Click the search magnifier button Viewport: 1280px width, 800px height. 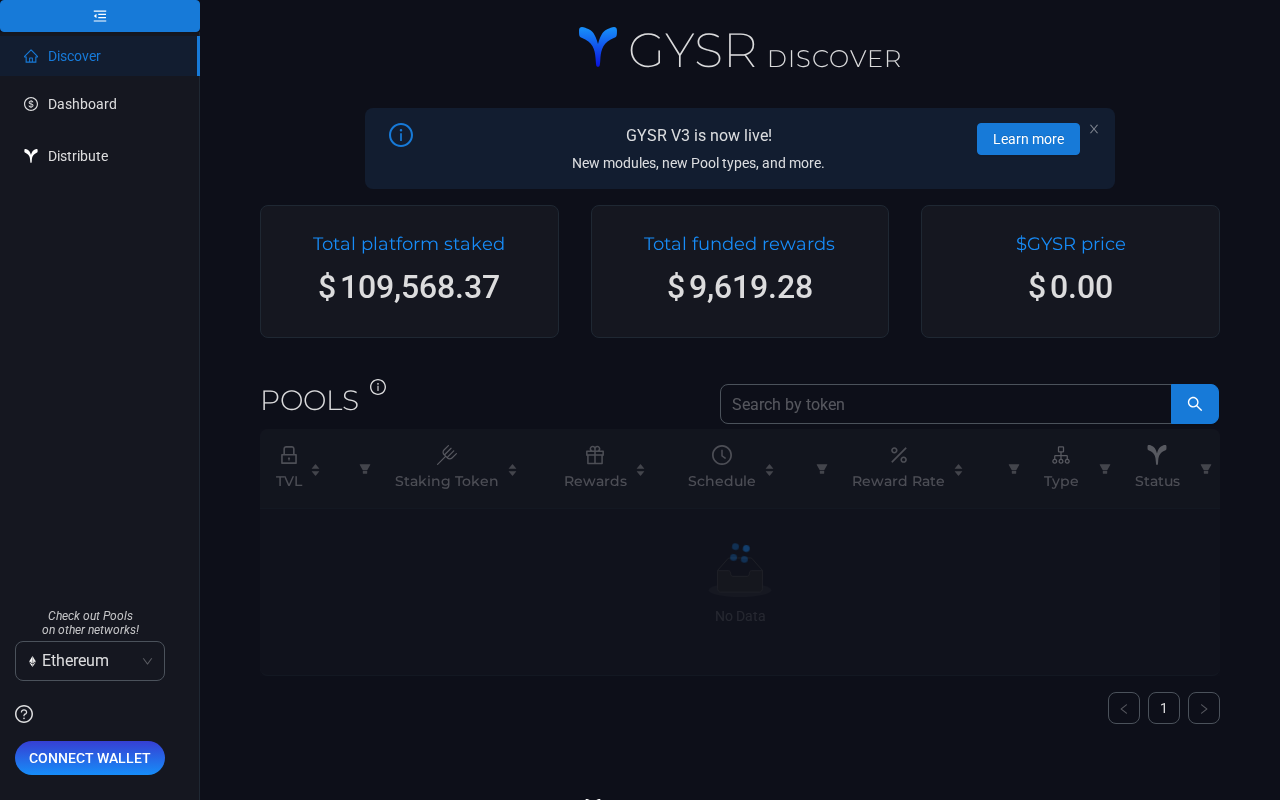(1195, 404)
